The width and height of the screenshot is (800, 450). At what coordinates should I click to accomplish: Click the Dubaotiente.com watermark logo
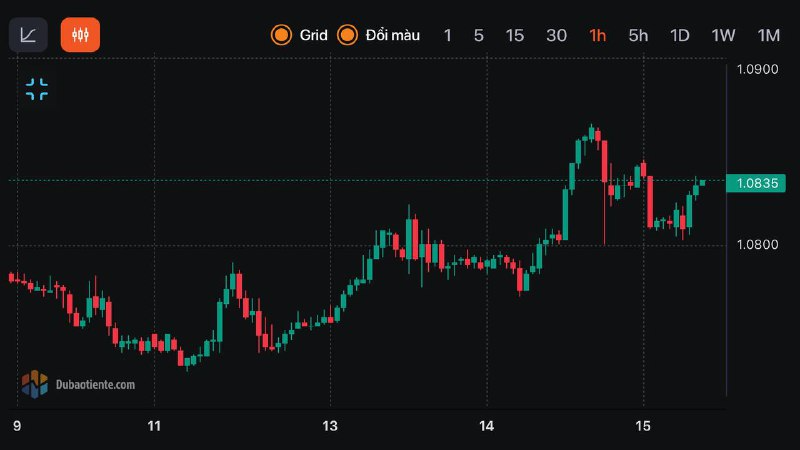[x=78, y=383]
